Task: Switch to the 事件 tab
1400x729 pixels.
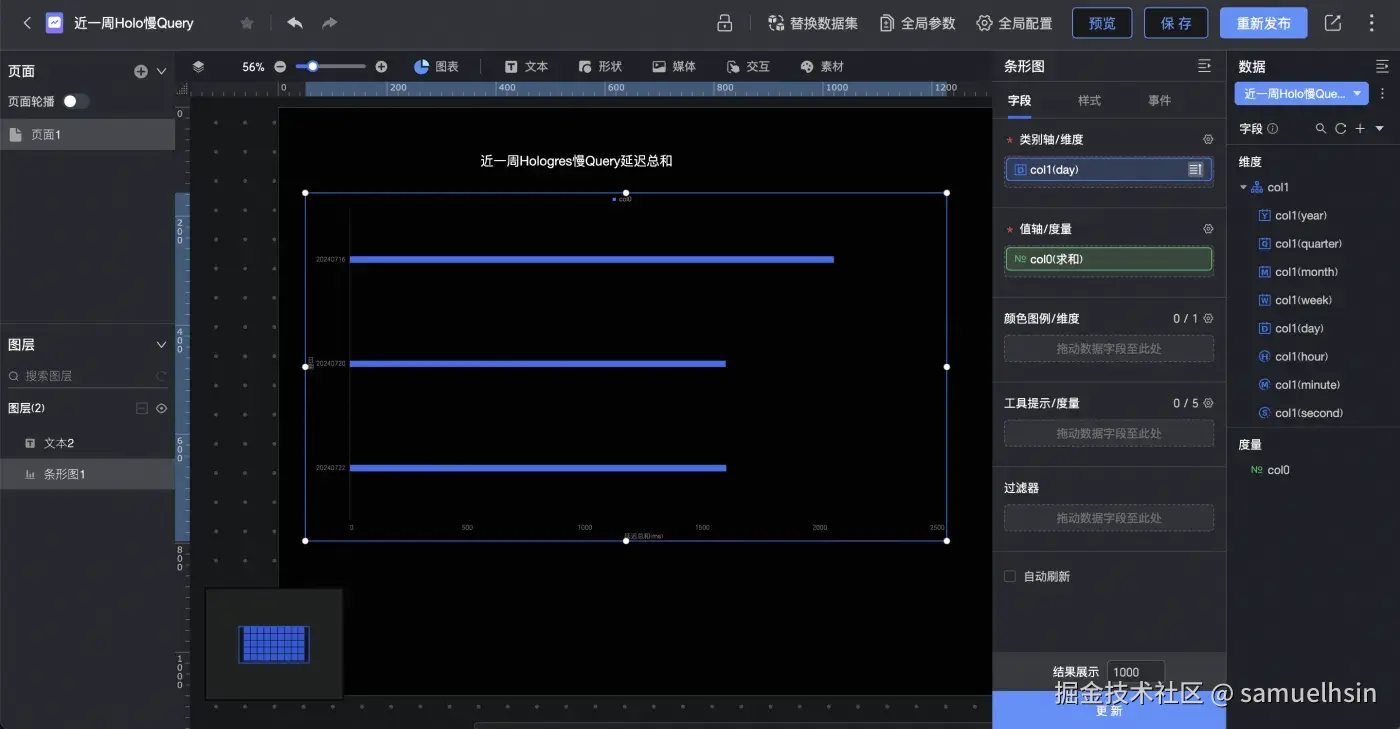Action: coord(1159,100)
